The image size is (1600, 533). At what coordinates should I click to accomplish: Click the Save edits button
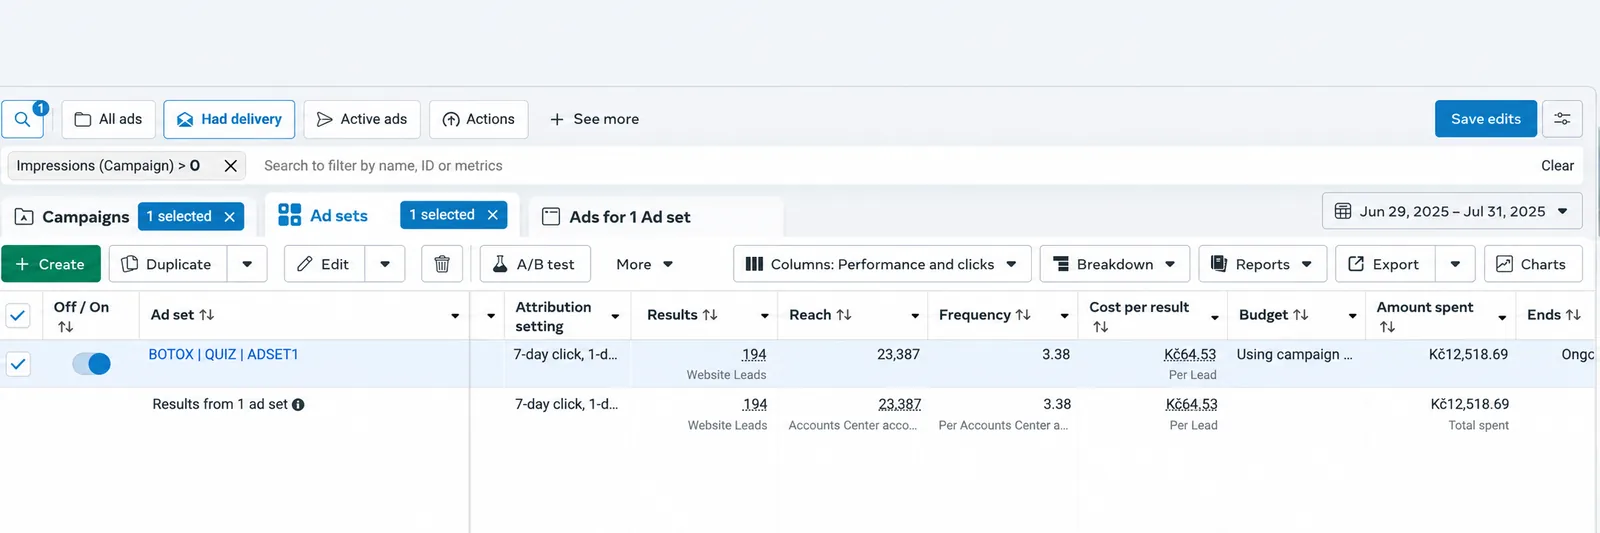click(x=1486, y=119)
